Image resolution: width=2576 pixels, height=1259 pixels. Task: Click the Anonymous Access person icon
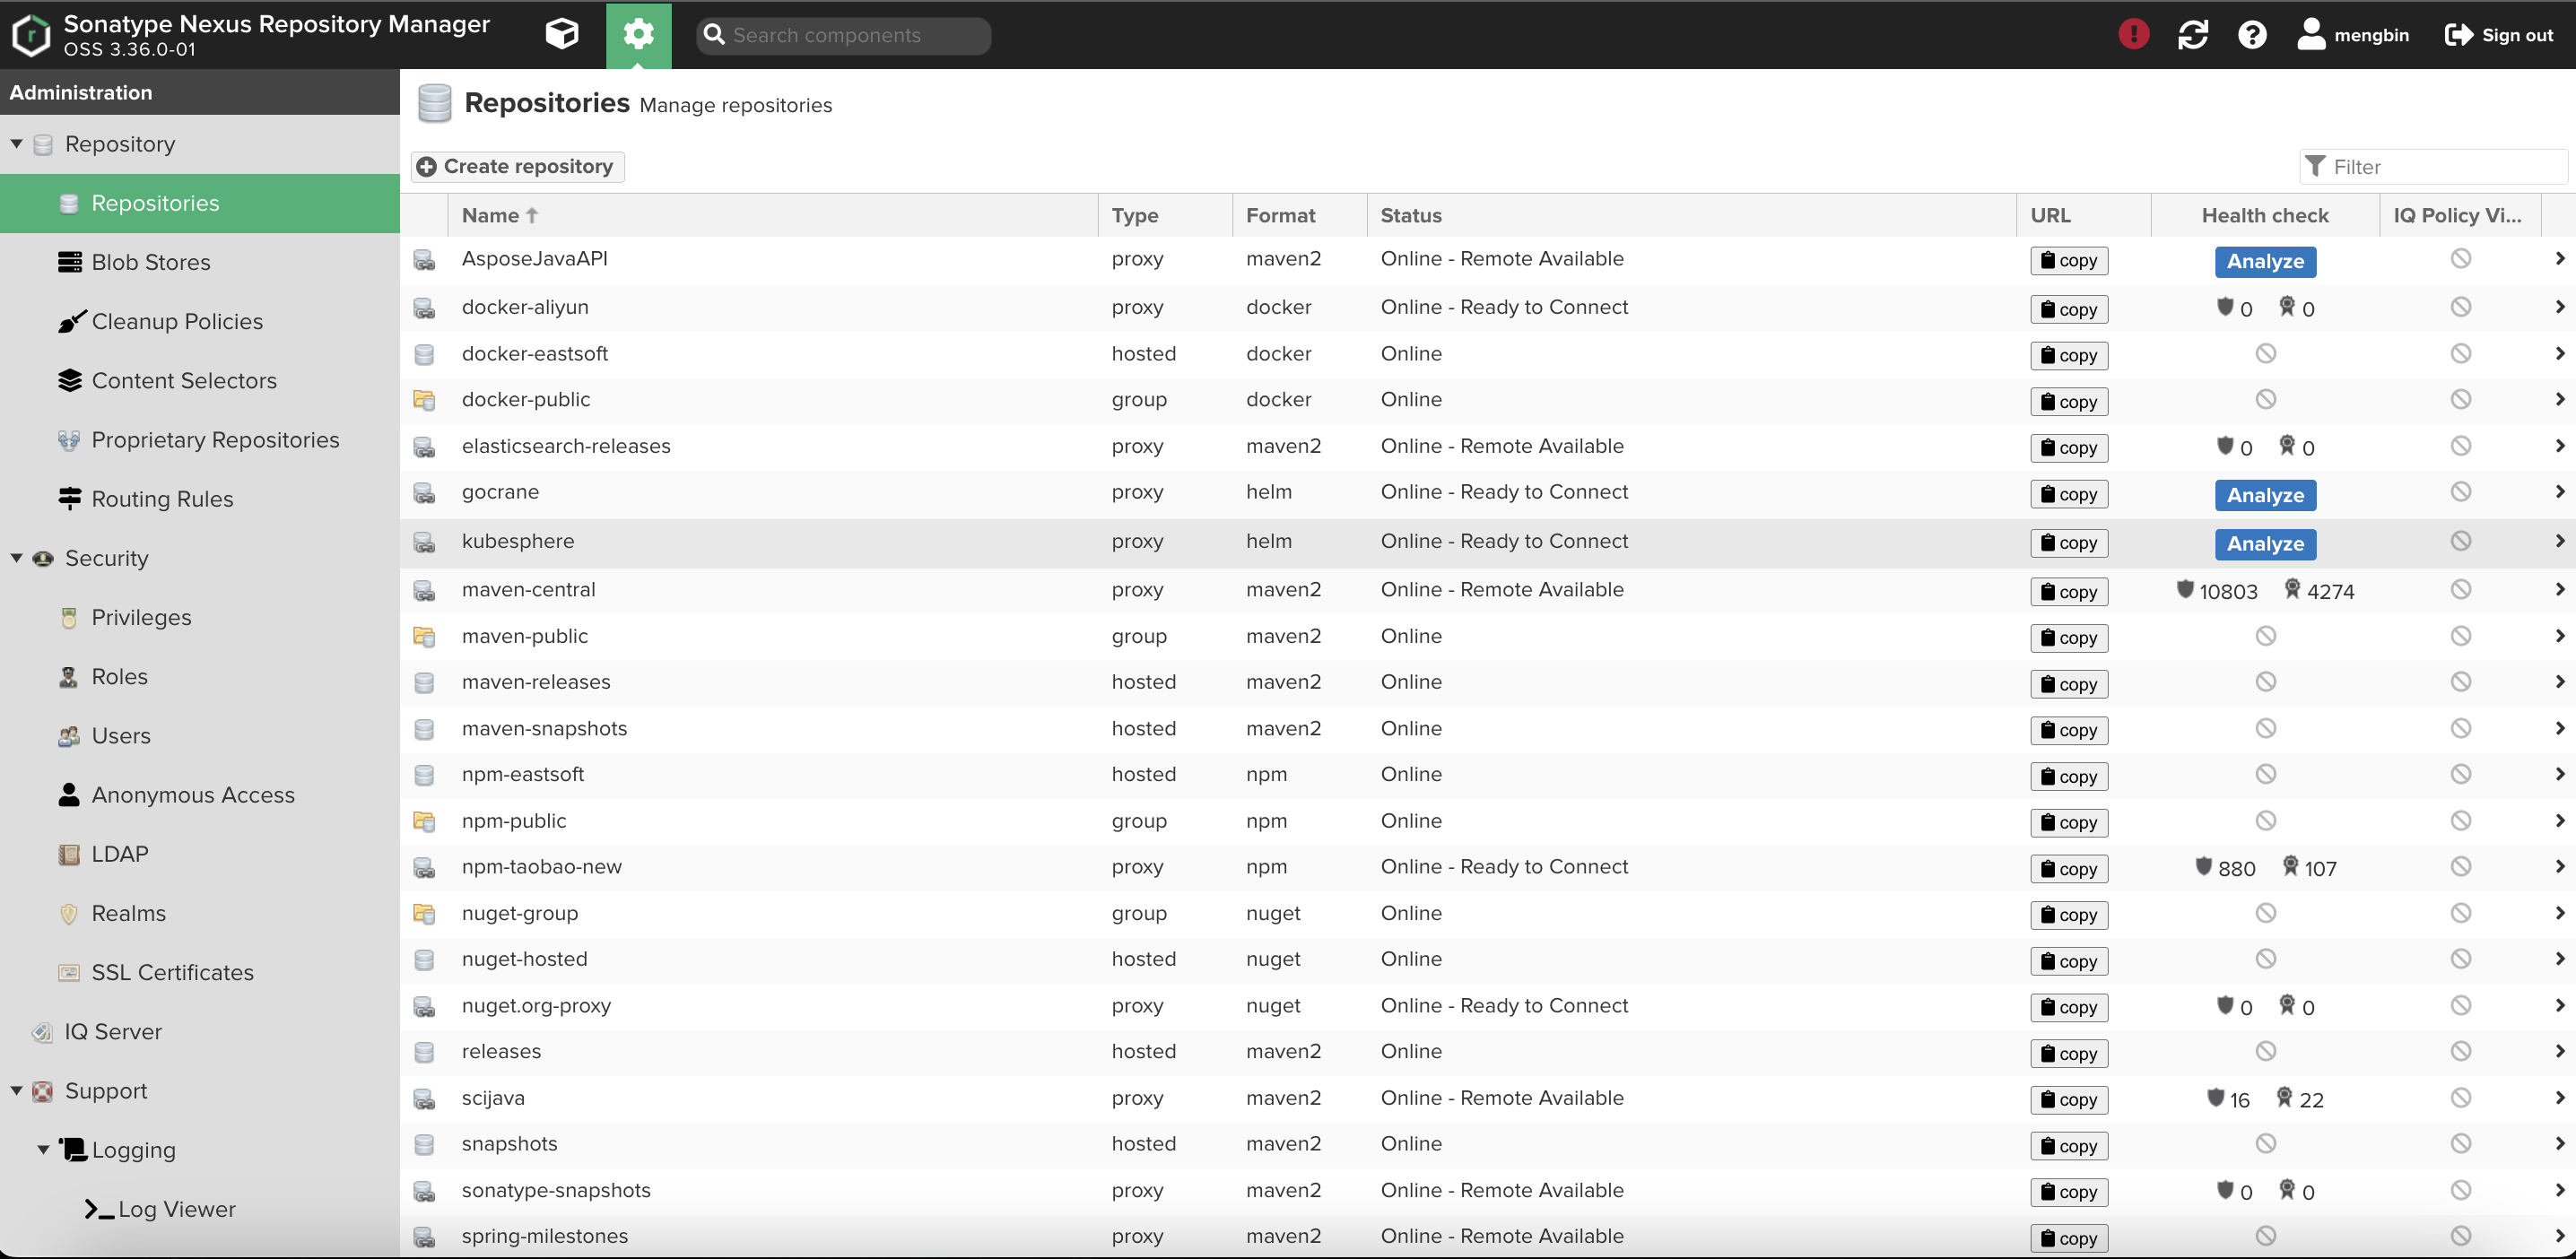point(68,795)
